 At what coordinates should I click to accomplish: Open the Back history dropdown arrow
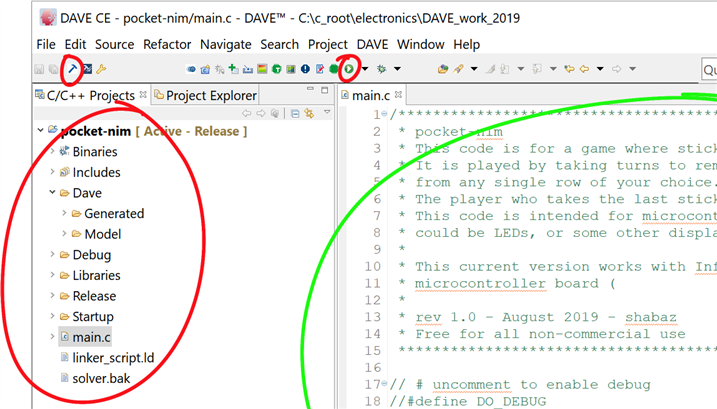click(x=600, y=69)
